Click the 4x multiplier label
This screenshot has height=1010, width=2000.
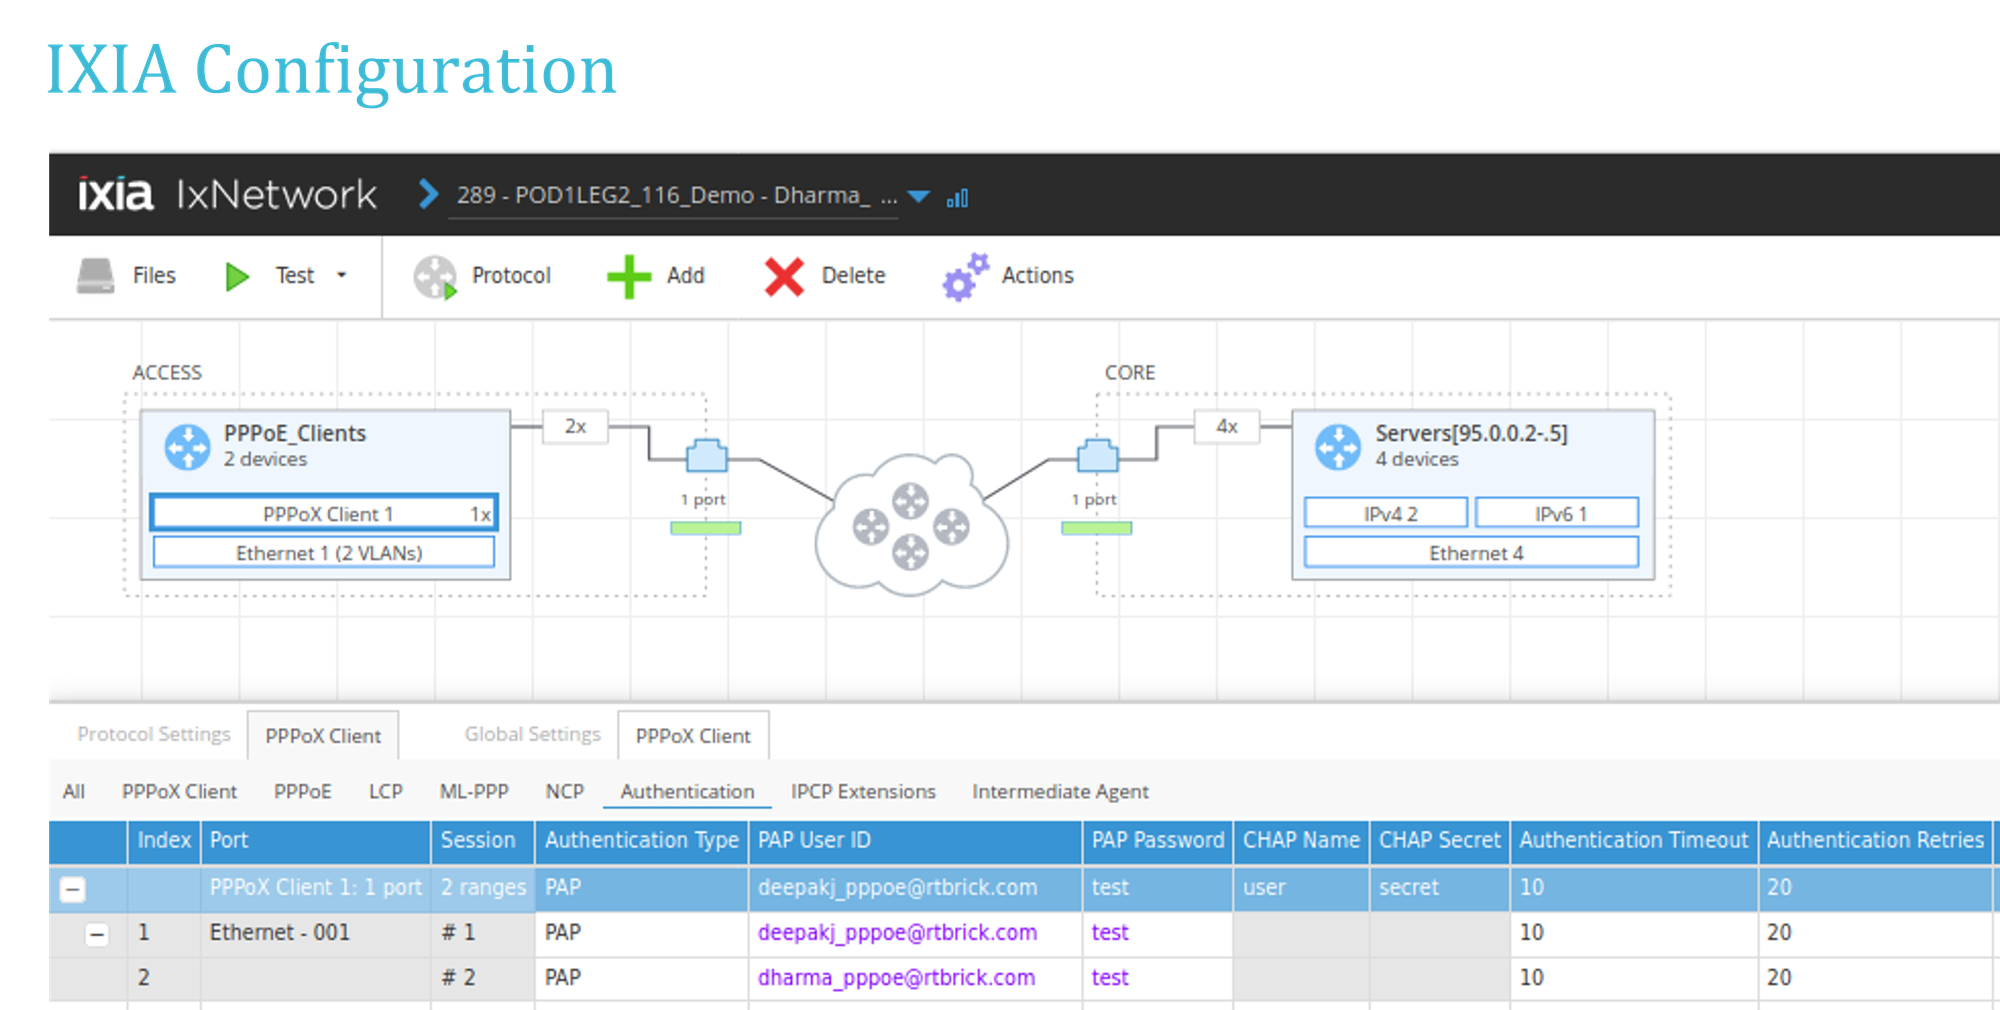click(x=1227, y=426)
